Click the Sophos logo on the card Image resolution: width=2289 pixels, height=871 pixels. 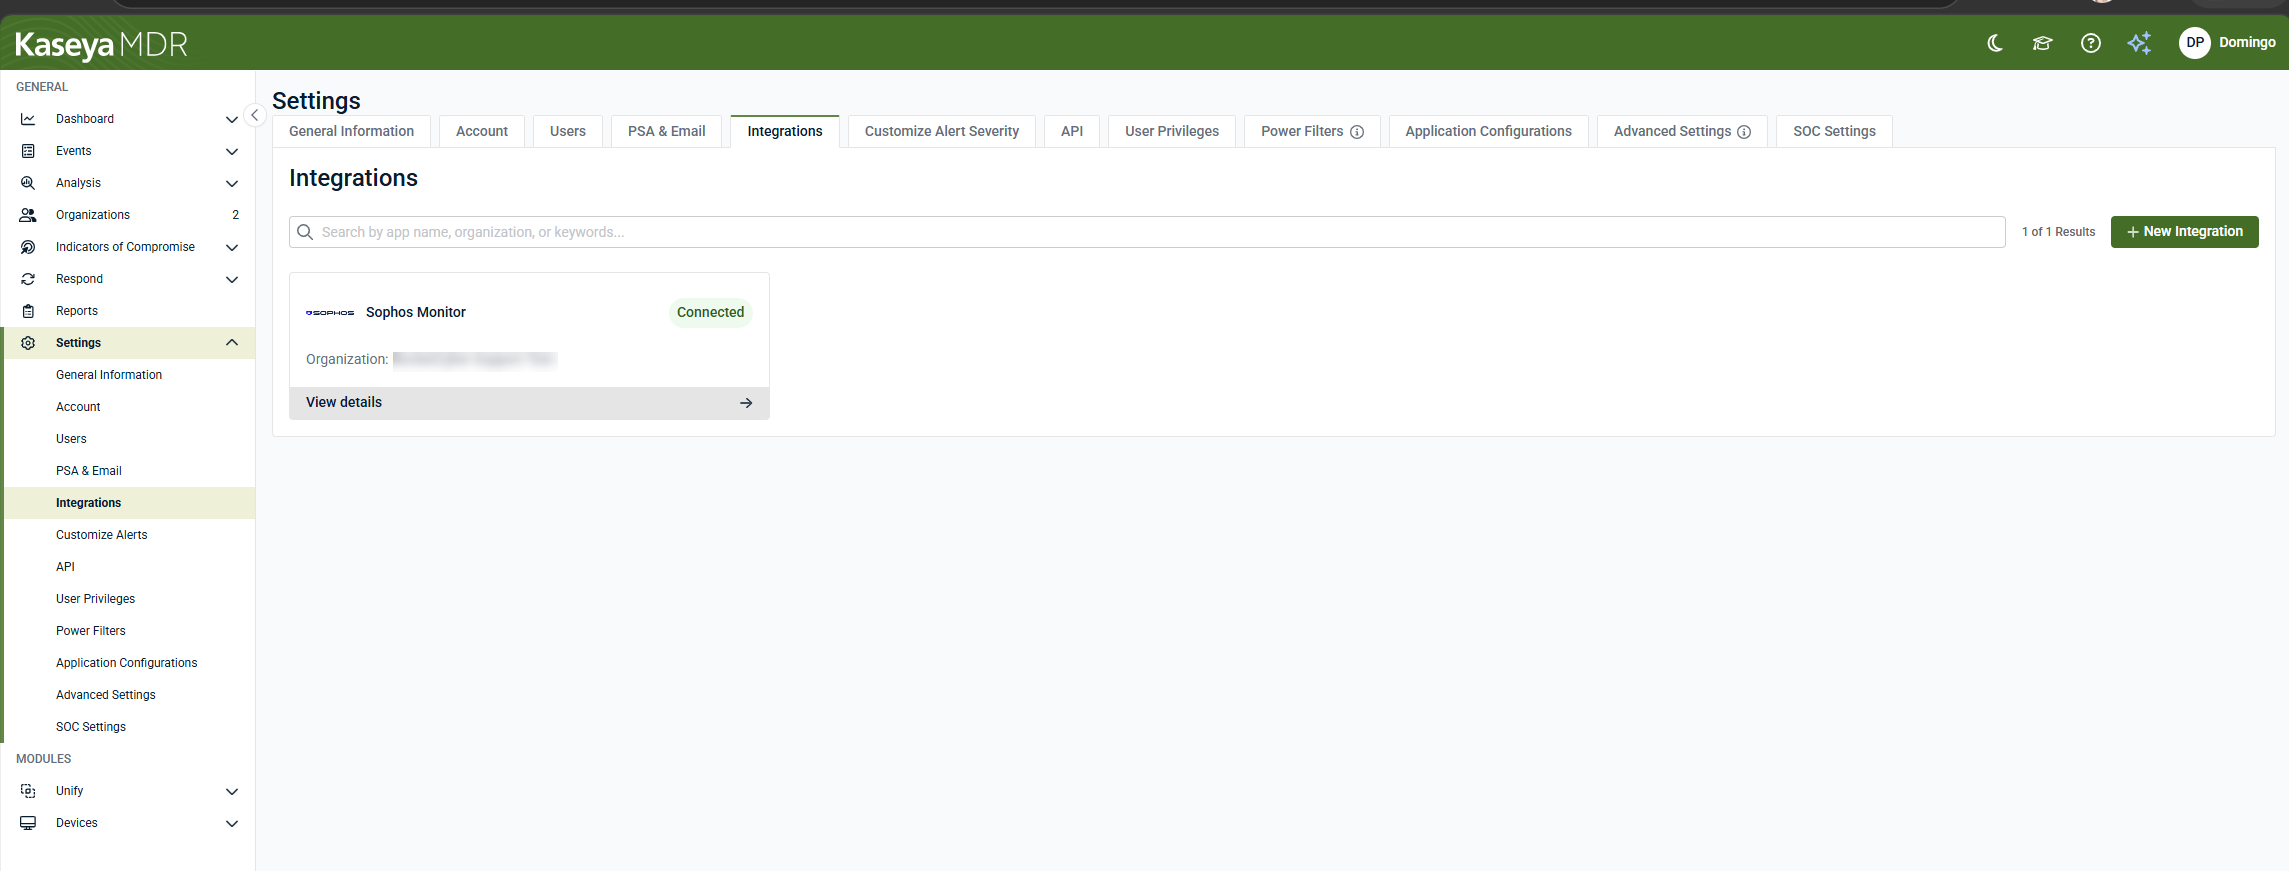tap(330, 313)
